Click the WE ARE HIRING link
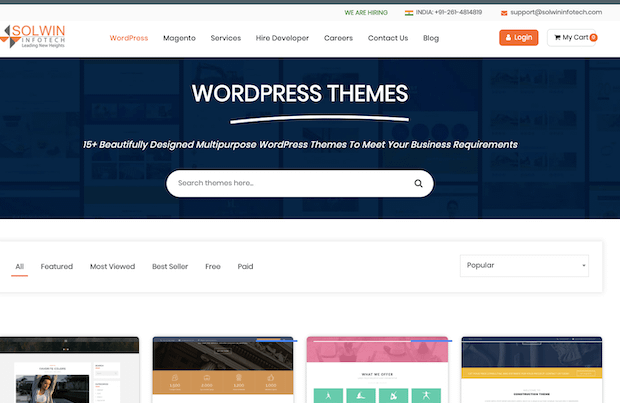This screenshot has width=620, height=403. [366, 13]
